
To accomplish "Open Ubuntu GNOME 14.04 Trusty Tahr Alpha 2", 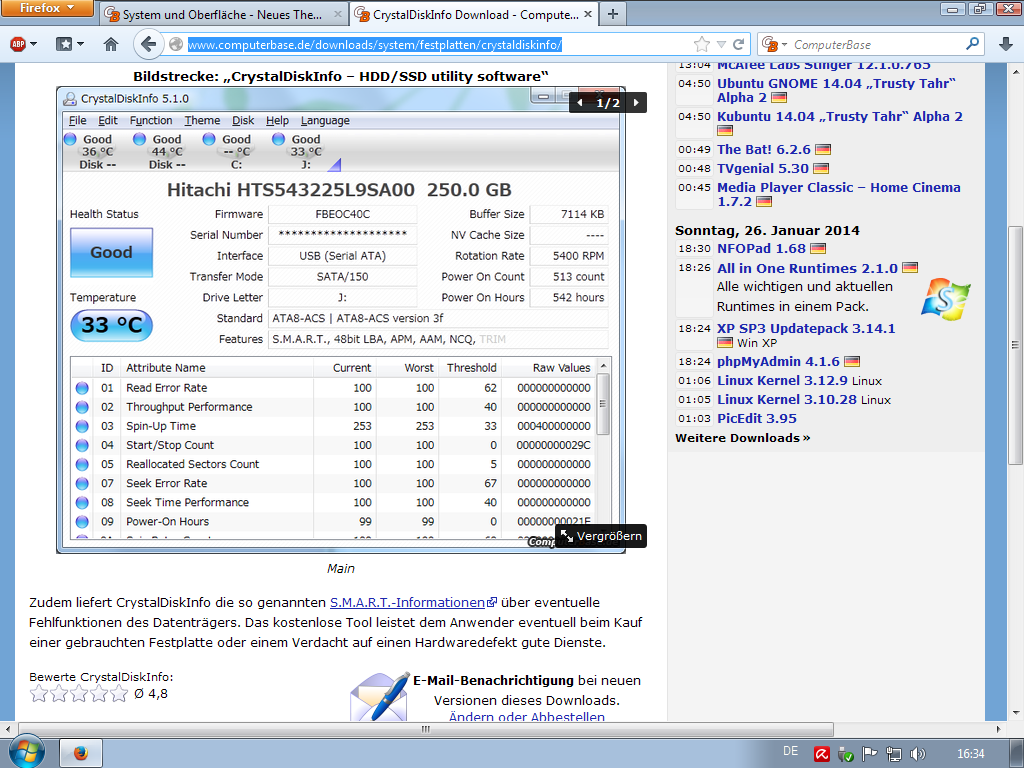I will [x=836, y=90].
